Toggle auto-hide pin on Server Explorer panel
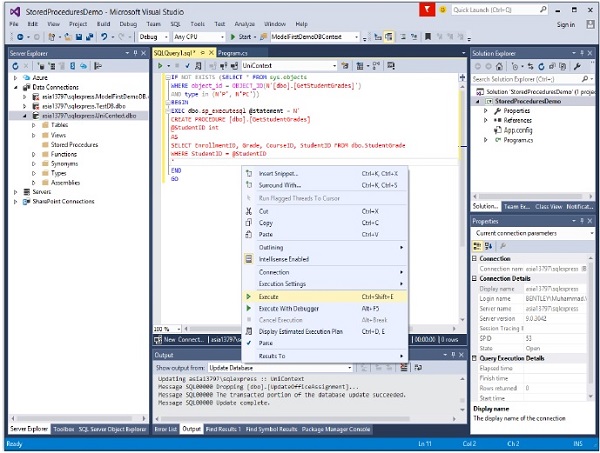600x453 pixels. point(137,51)
